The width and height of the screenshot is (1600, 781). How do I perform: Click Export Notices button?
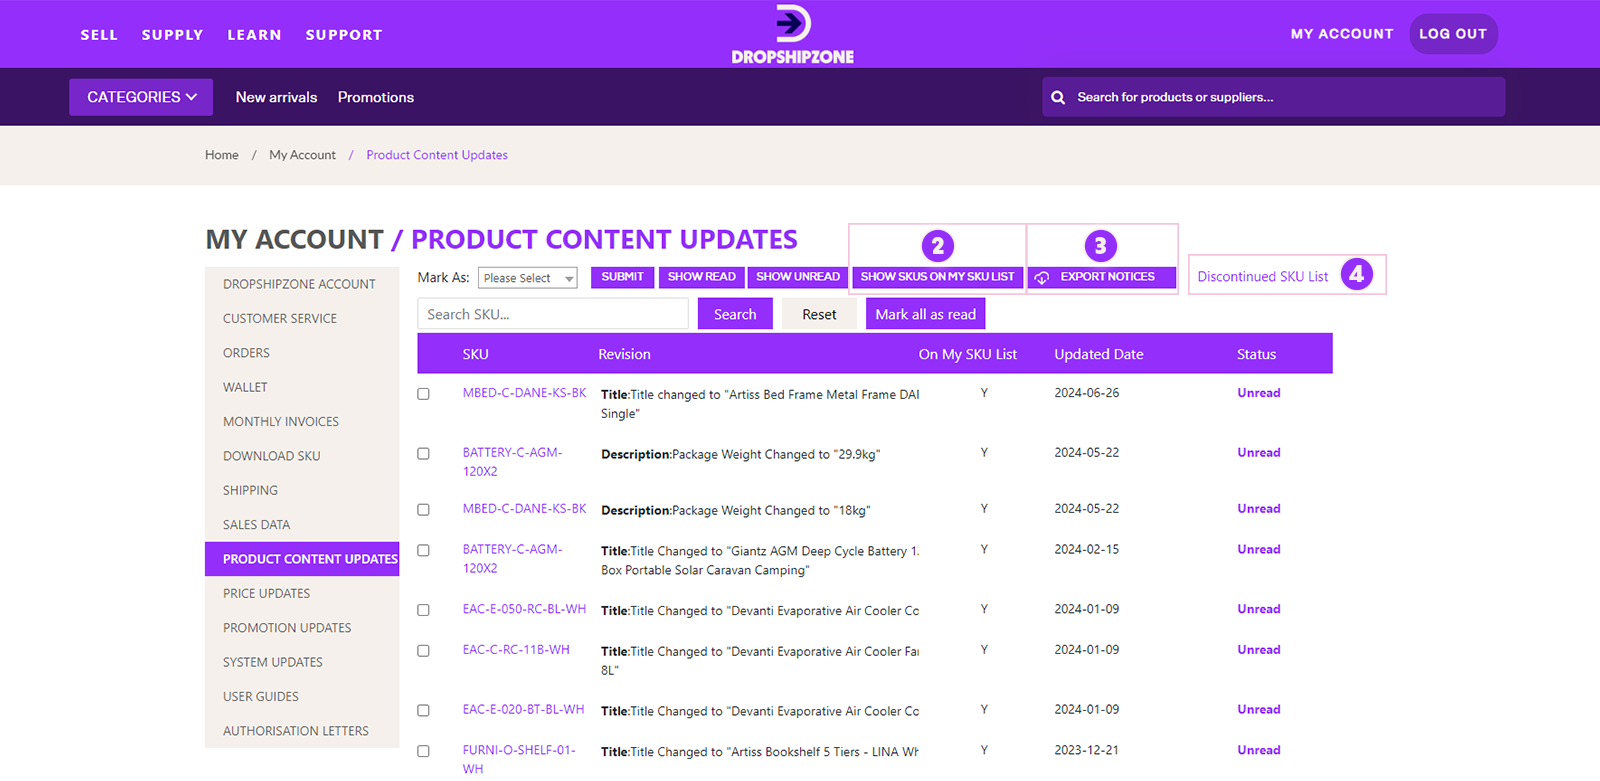coord(1102,277)
